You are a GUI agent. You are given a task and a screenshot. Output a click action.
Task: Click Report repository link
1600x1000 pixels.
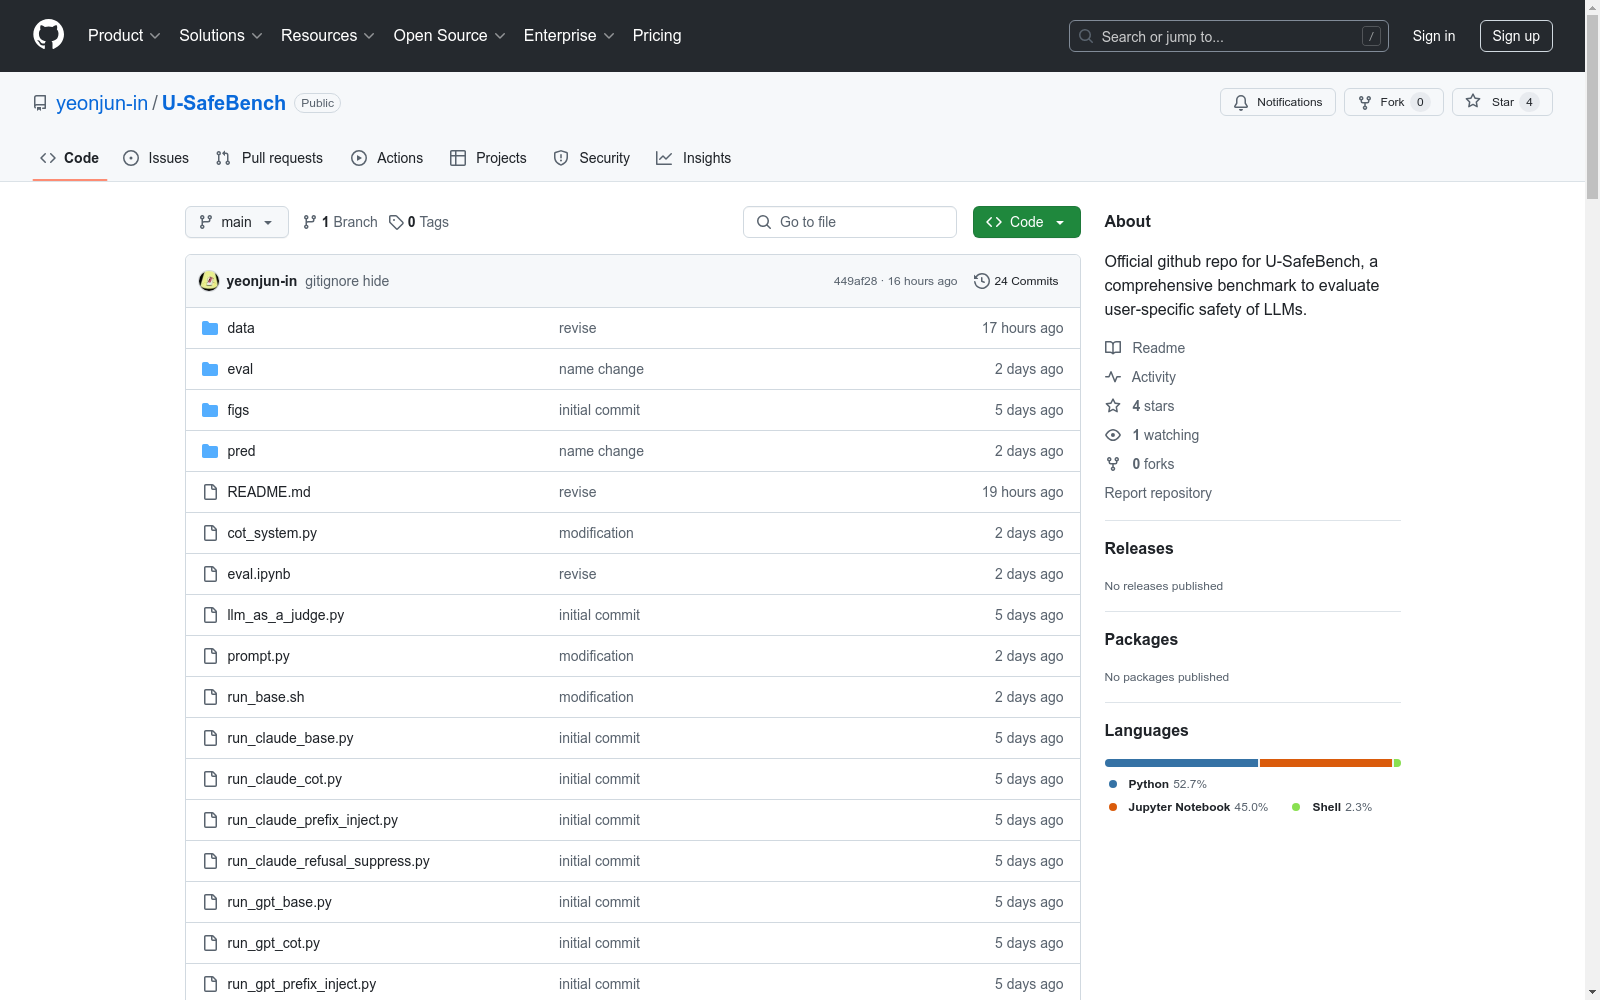click(x=1158, y=493)
